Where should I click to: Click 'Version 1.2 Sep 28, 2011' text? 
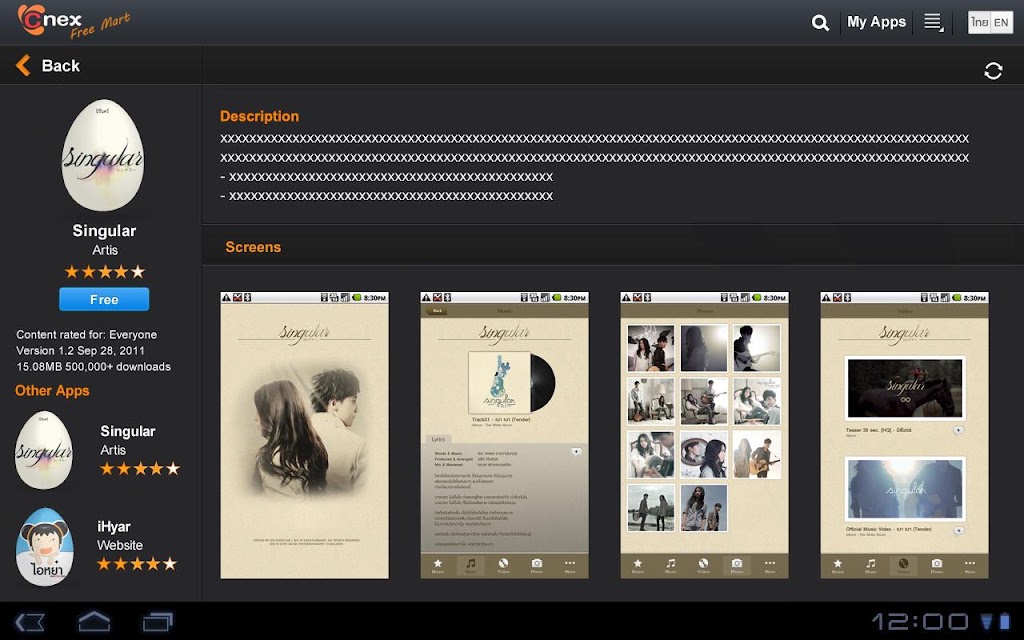point(80,351)
